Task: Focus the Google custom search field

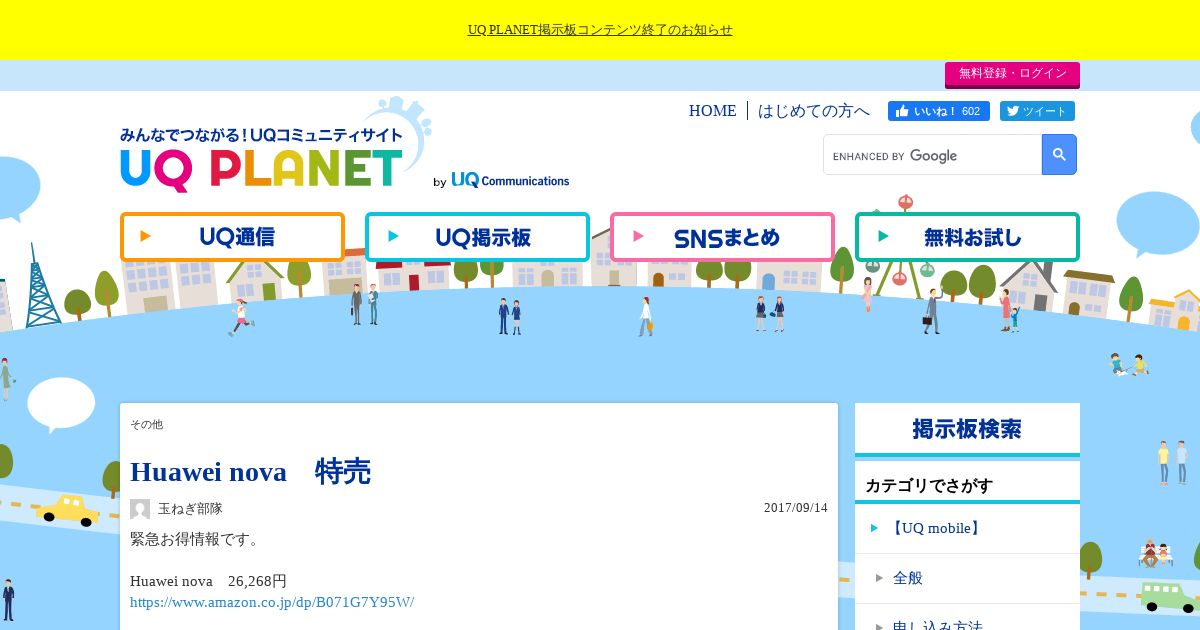Action: tap(932, 155)
